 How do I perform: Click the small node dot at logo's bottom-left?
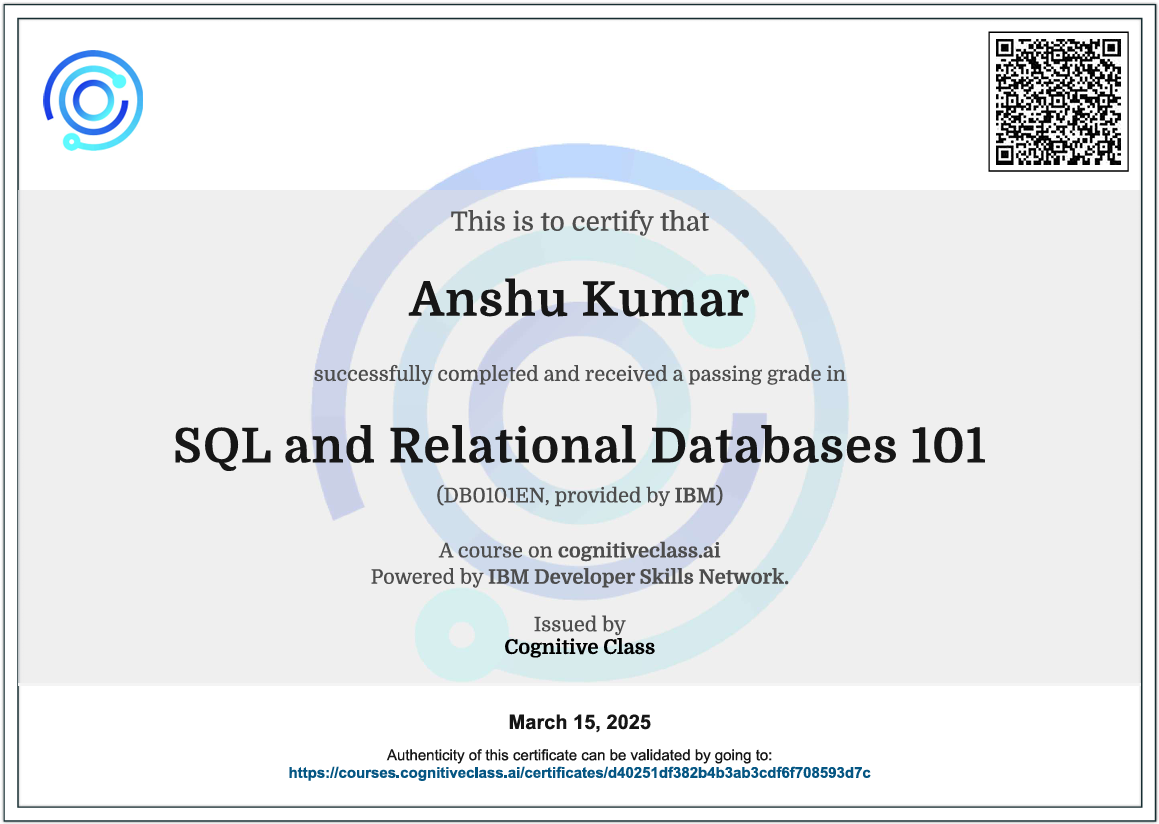pyautogui.click(x=71, y=141)
